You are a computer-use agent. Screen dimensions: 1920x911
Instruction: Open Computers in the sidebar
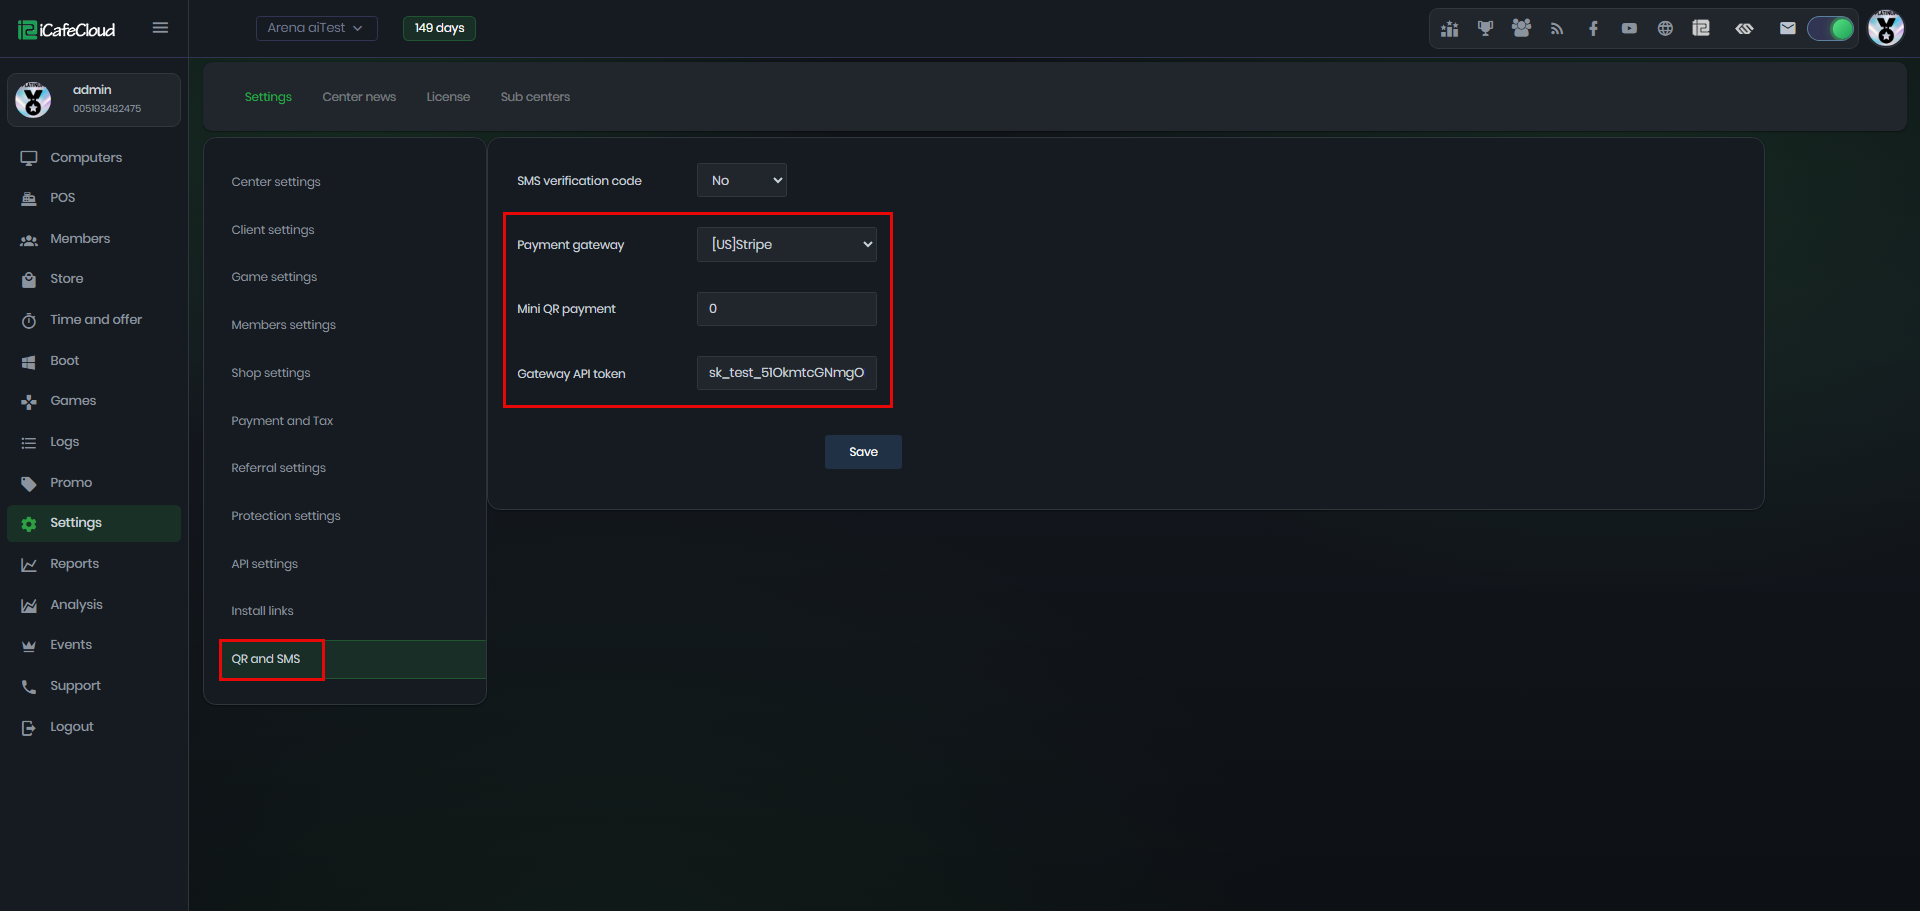(94, 158)
